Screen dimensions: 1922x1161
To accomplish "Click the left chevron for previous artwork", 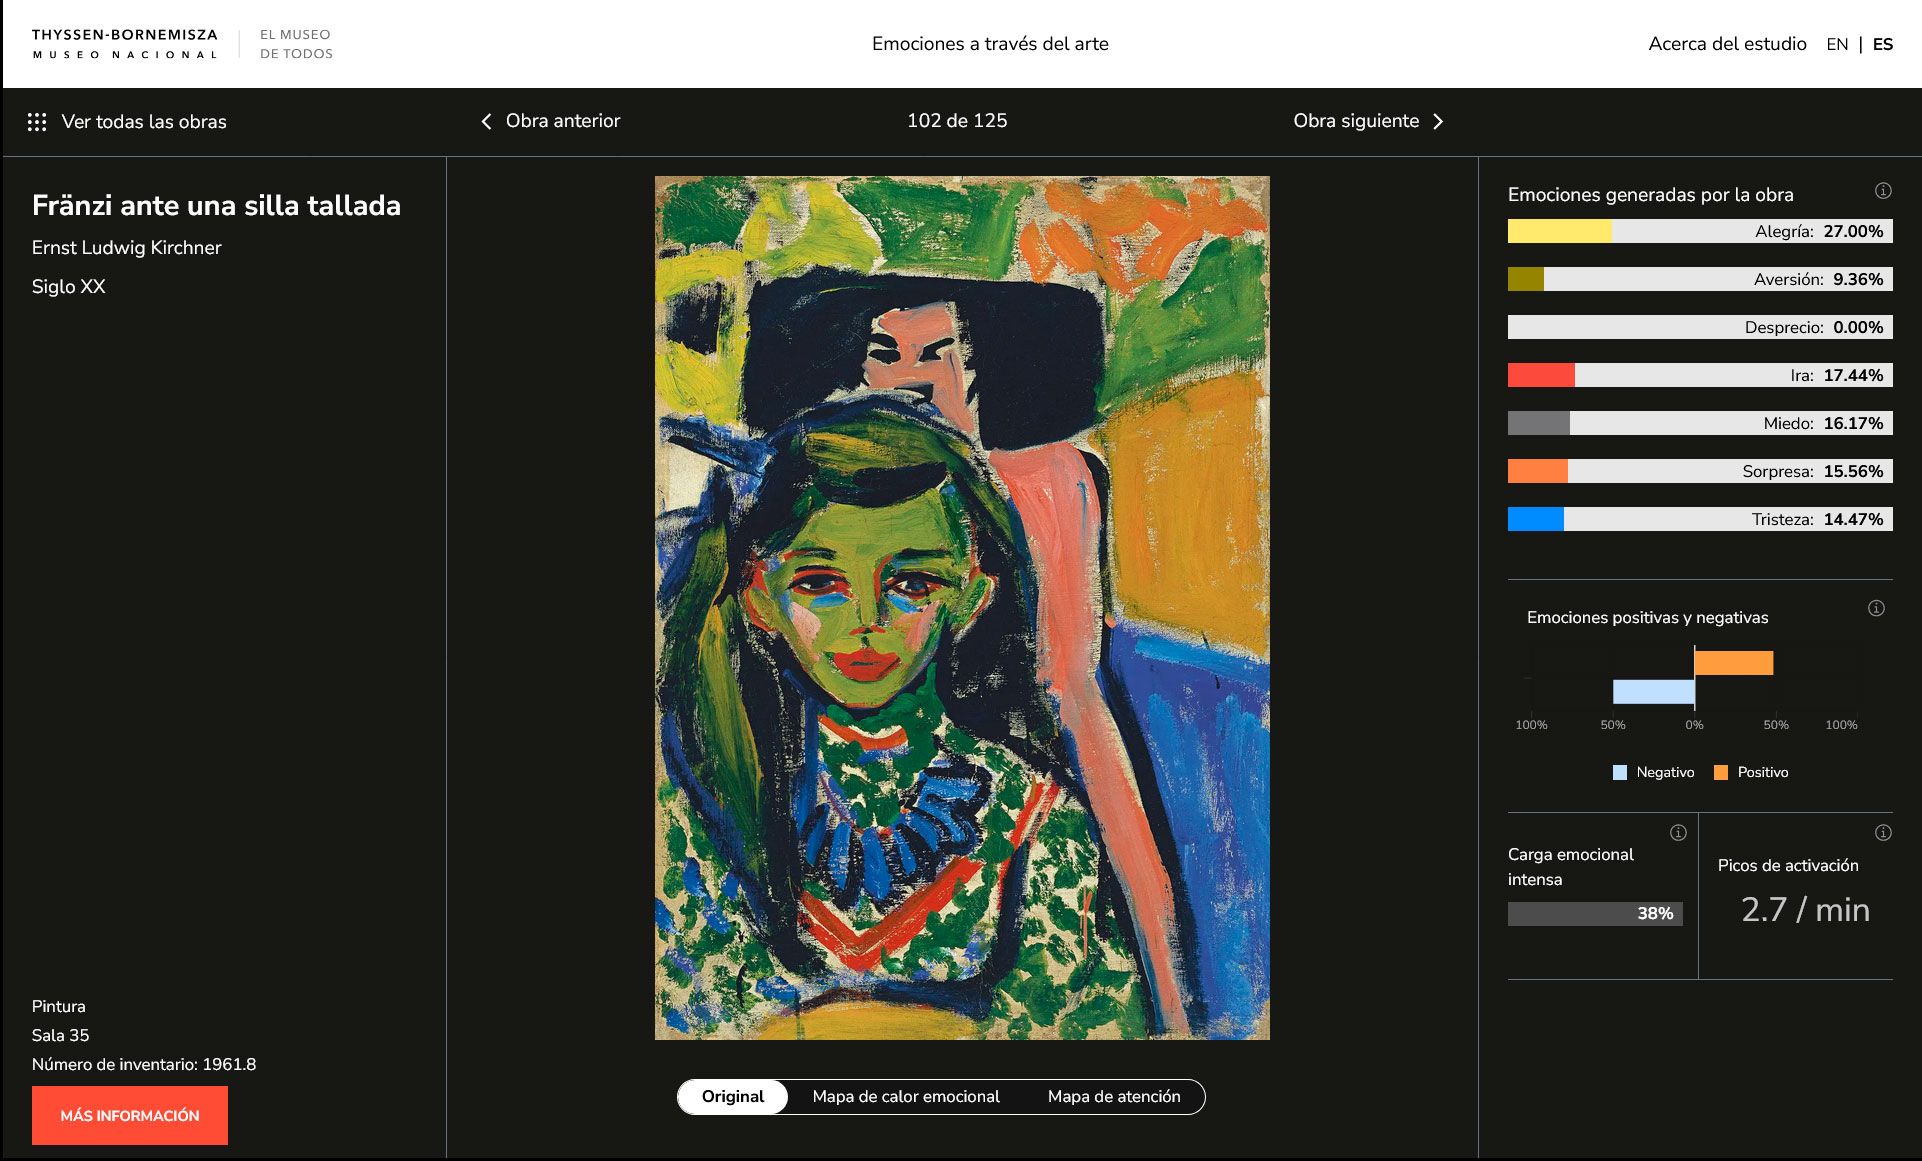I will 487,121.
